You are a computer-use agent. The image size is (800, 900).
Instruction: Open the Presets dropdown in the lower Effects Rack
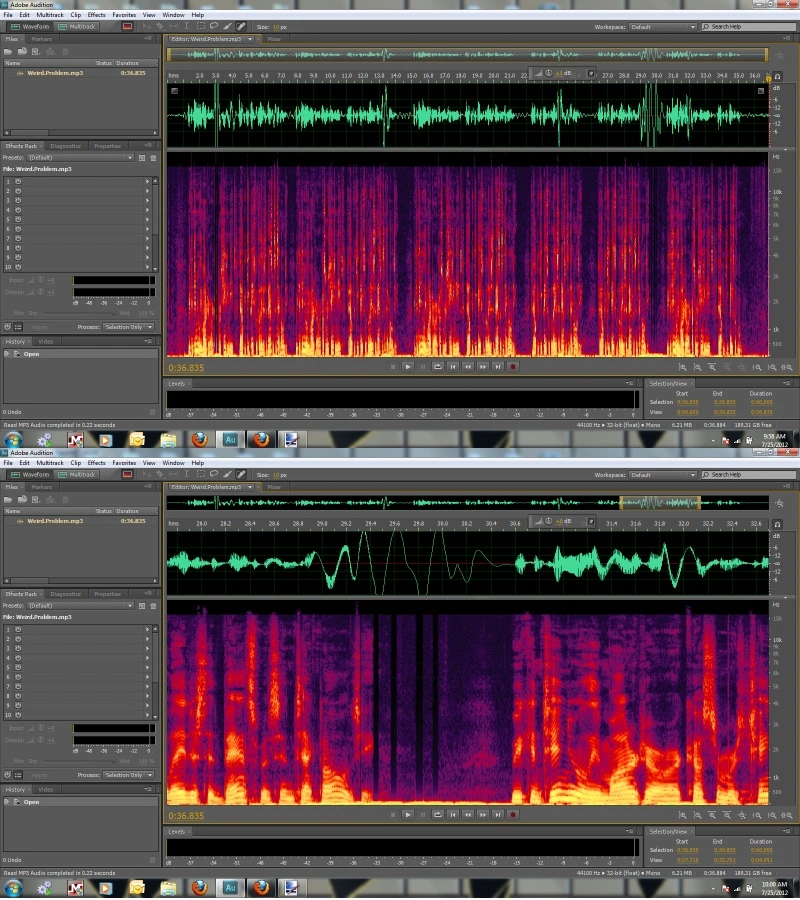pyautogui.click(x=80, y=606)
